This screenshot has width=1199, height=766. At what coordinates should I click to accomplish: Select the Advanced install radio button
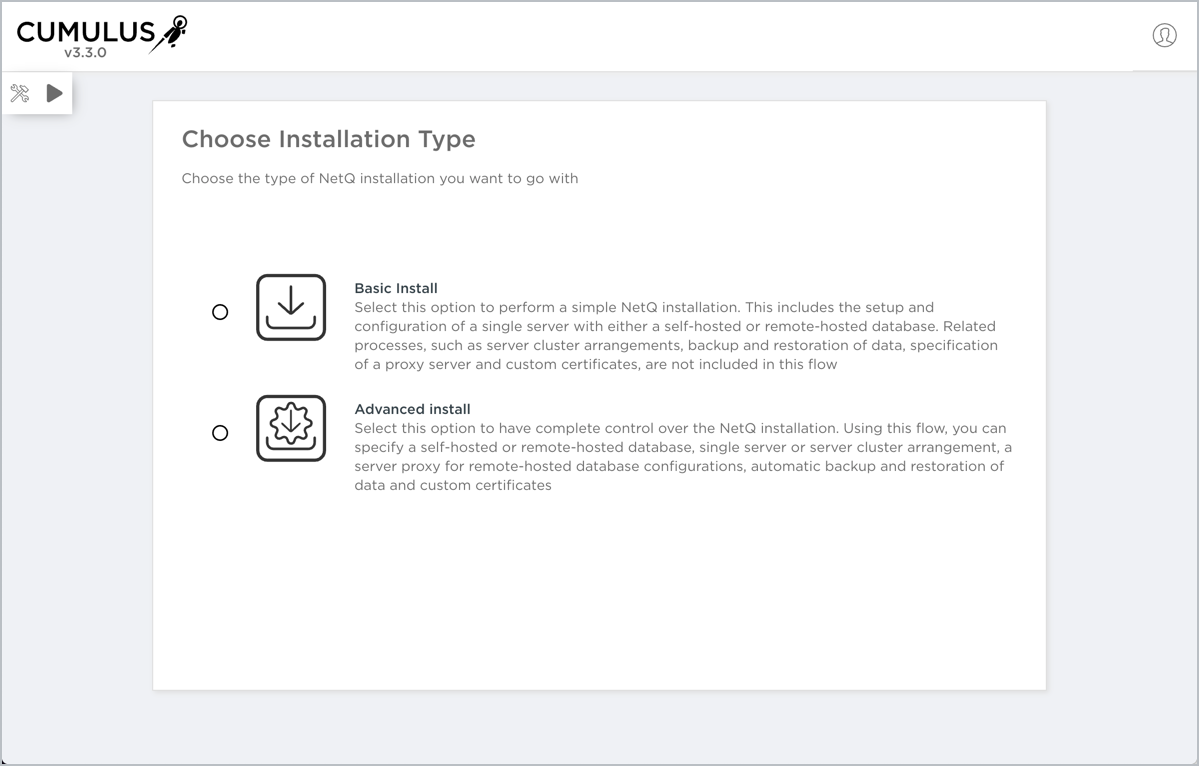coord(220,433)
